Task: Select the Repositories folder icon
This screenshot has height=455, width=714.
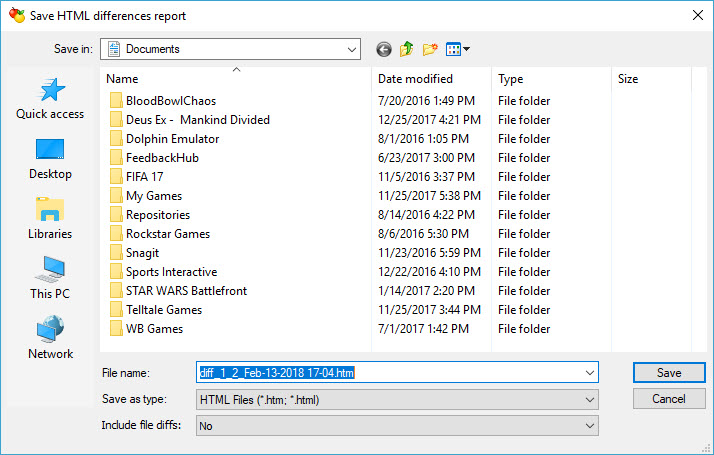Action: (x=116, y=215)
